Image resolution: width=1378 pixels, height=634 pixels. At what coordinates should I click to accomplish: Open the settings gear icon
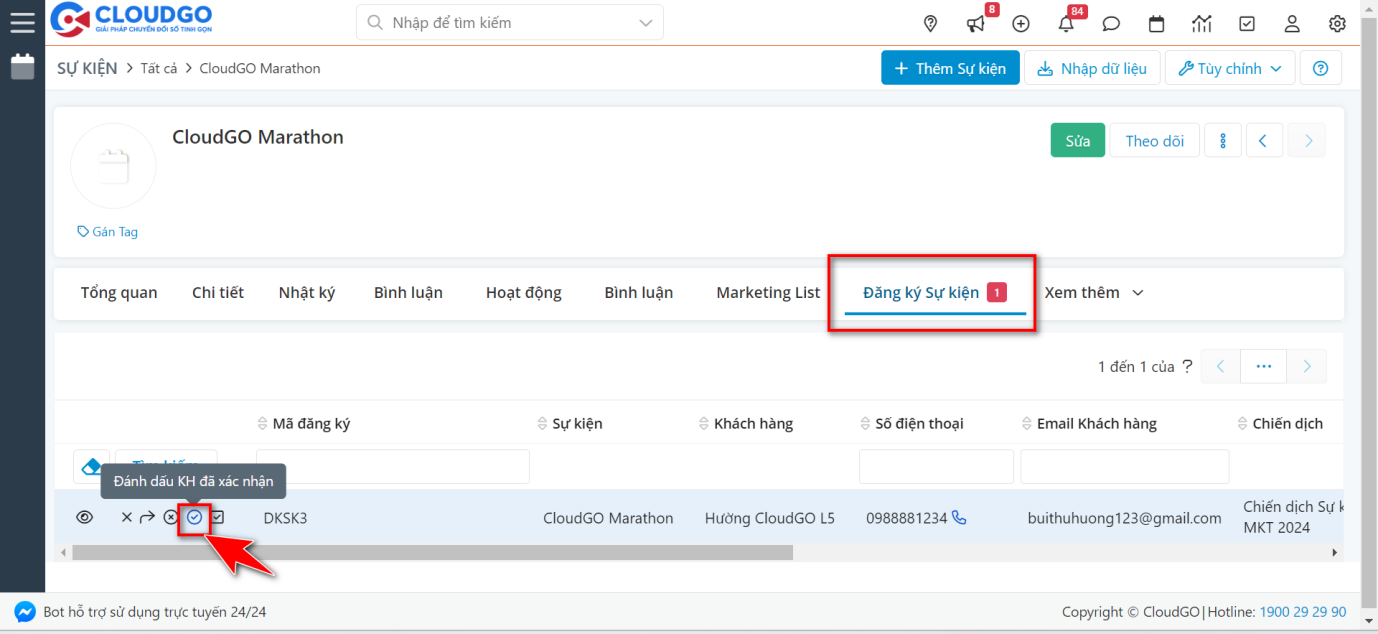tap(1338, 24)
